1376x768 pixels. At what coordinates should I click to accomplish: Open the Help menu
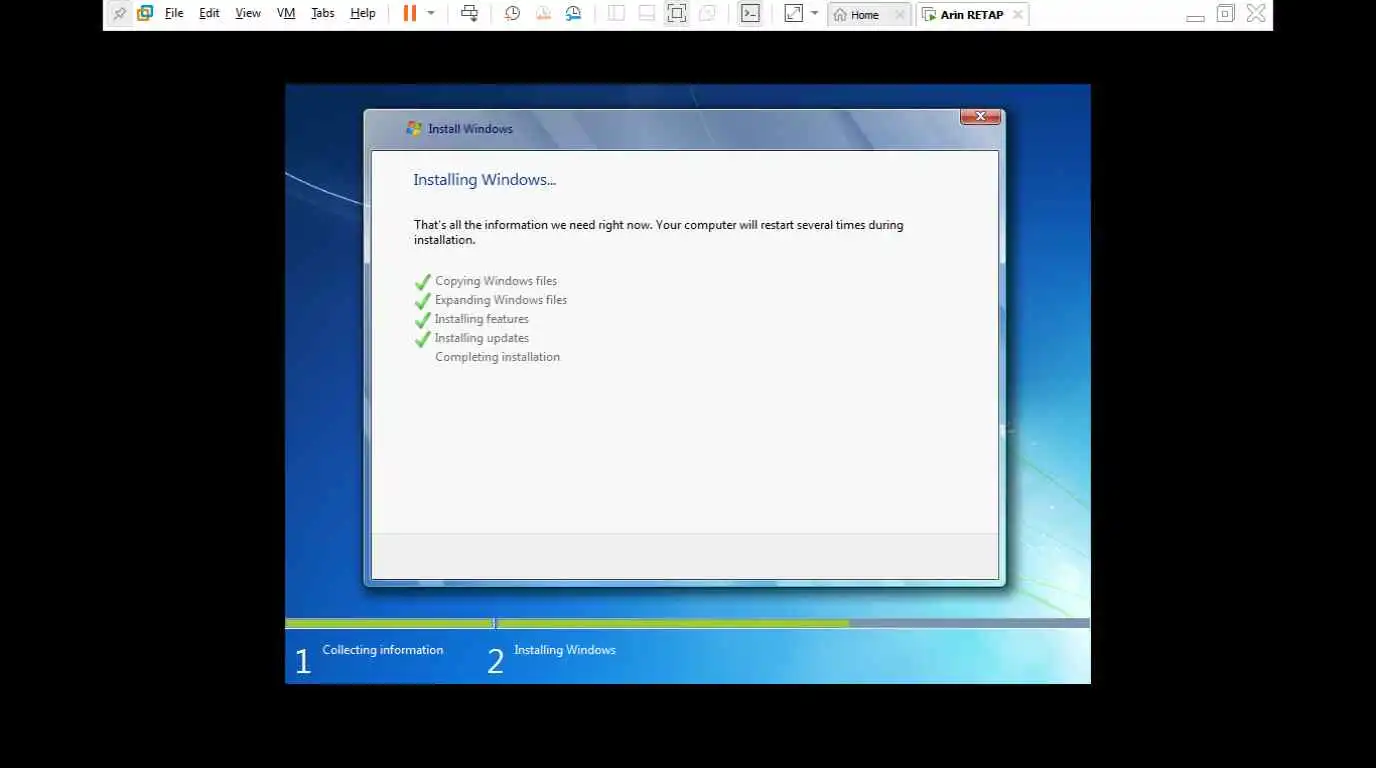pyautogui.click(x=363, y=14)
